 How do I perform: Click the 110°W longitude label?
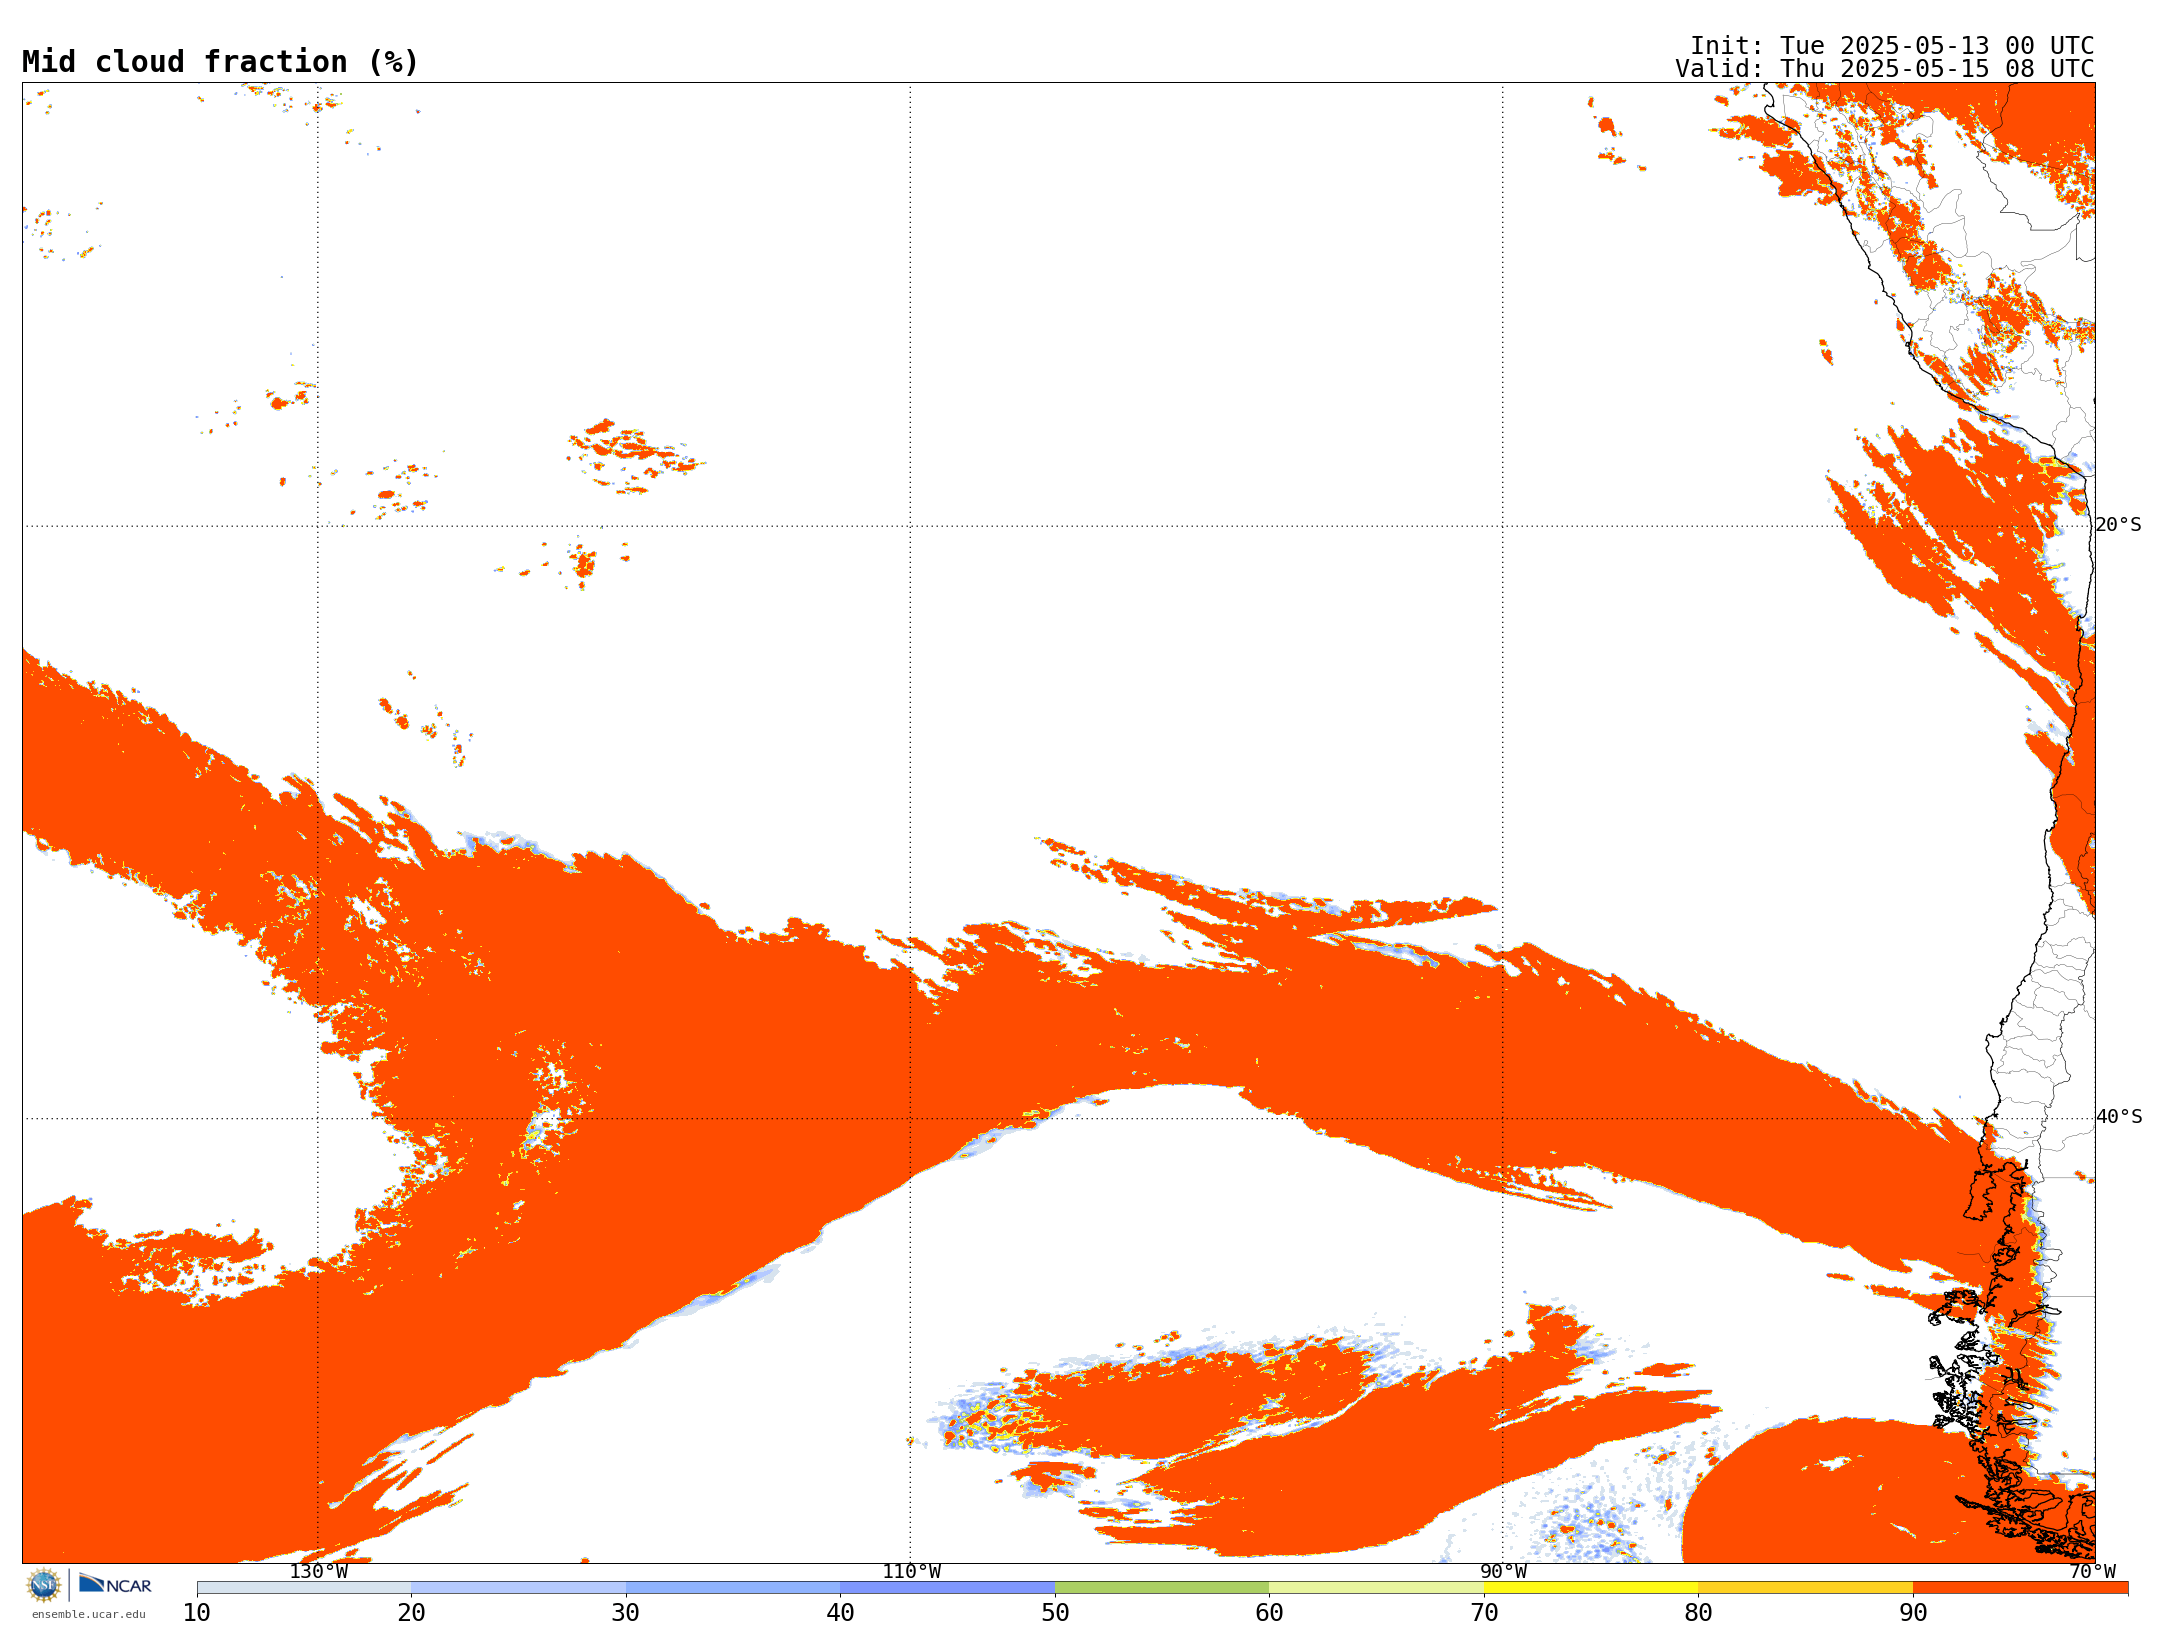click(911, 1572)
